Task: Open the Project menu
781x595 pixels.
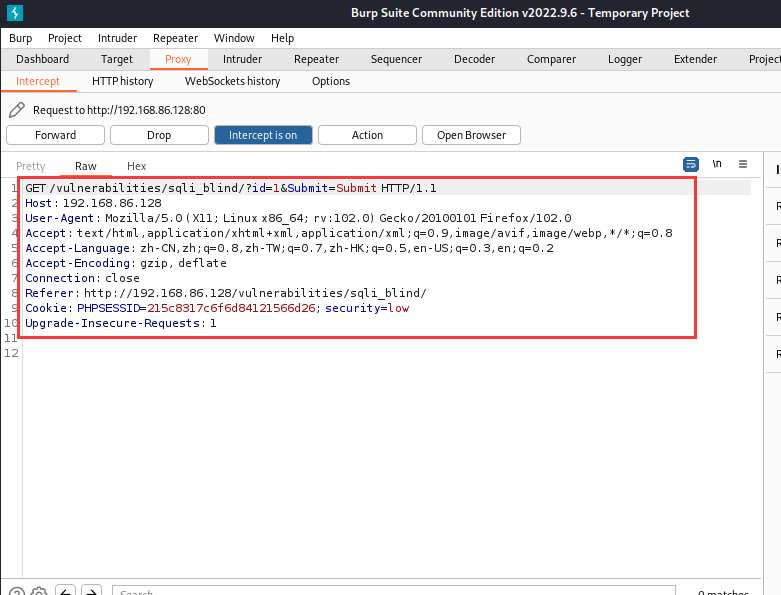Action: 65,38
